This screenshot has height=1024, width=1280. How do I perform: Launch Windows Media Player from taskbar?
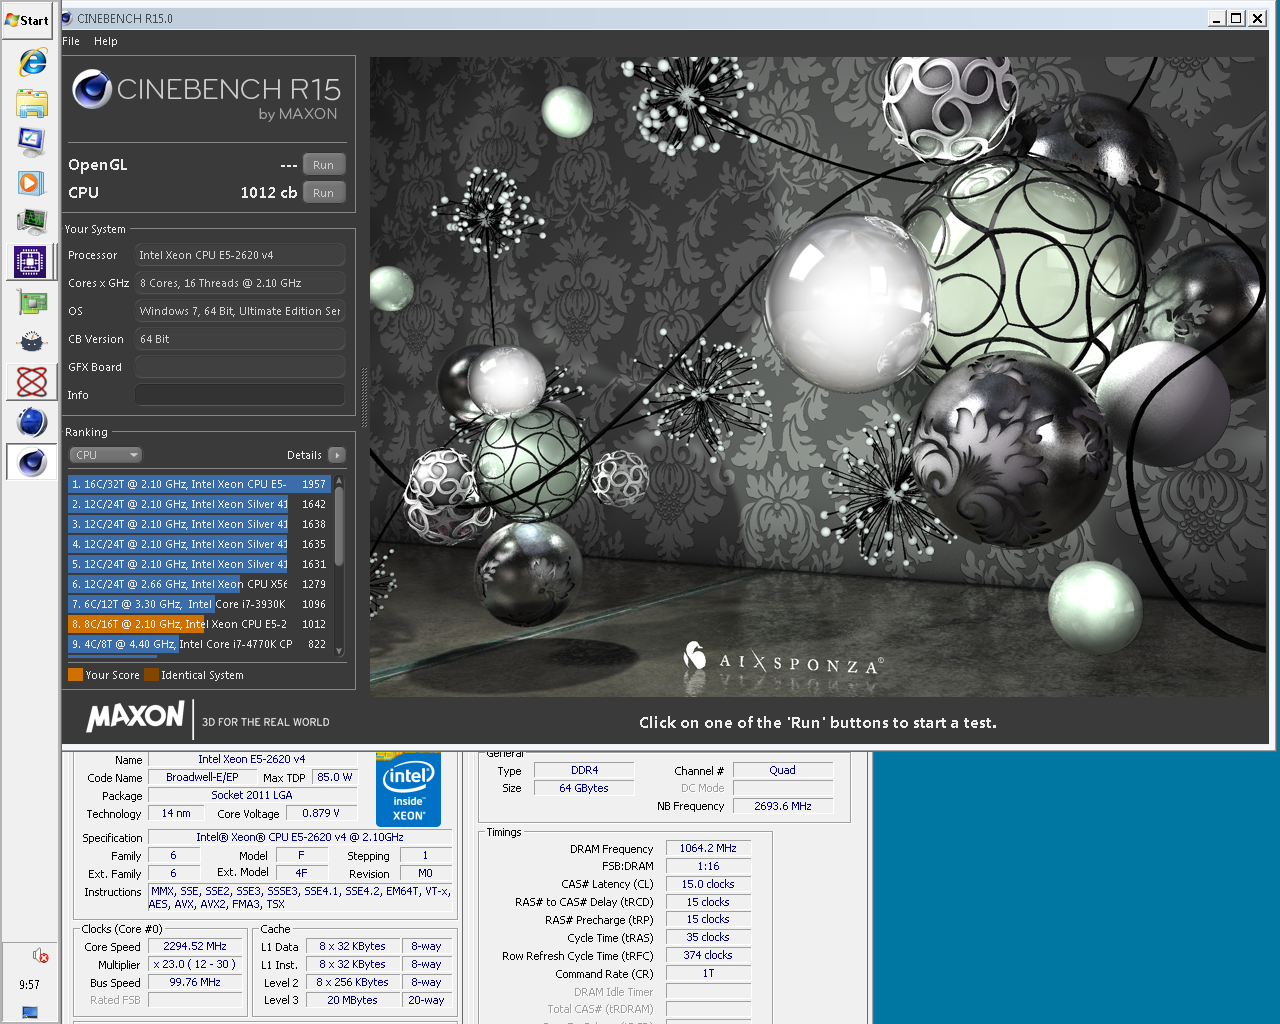point(32,182)
